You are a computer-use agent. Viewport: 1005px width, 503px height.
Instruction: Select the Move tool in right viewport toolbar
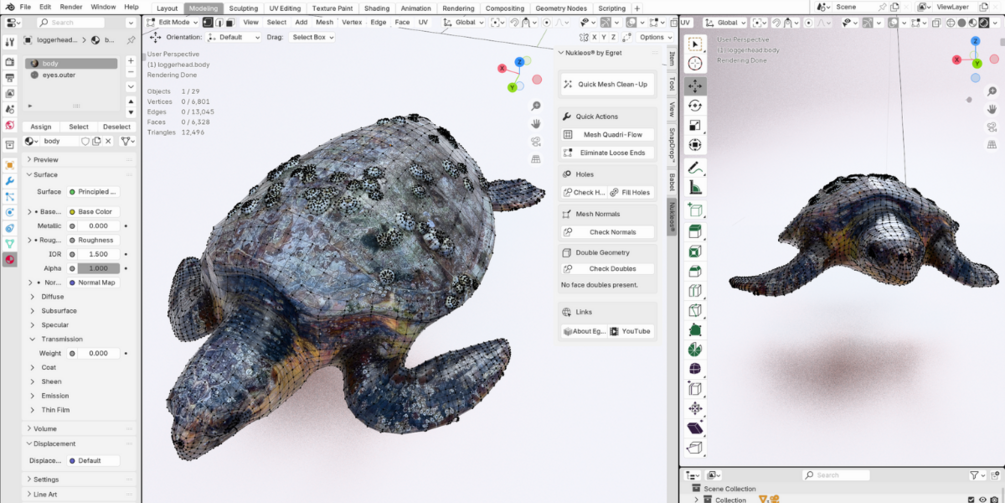(x=695, y=86)
